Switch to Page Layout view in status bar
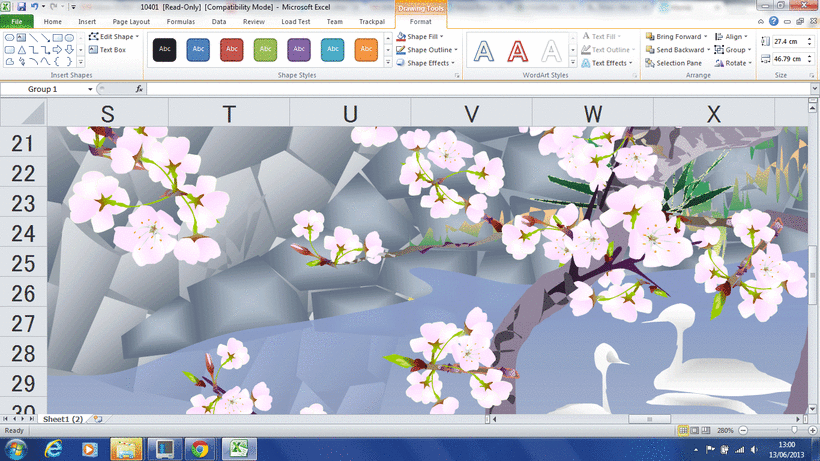This screenshot has width=820, height=461. 696,430
